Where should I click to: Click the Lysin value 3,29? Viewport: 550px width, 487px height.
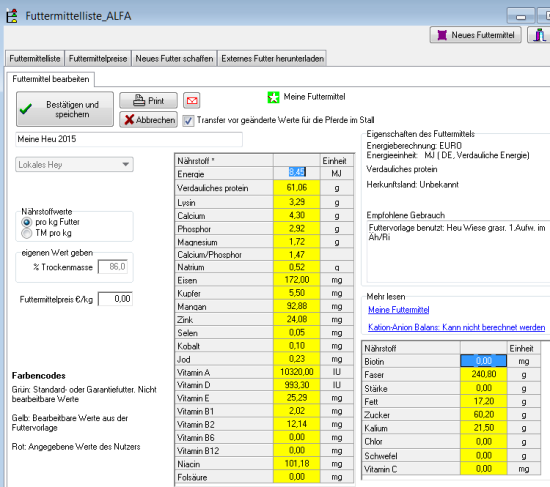click(x=297, y=202)
